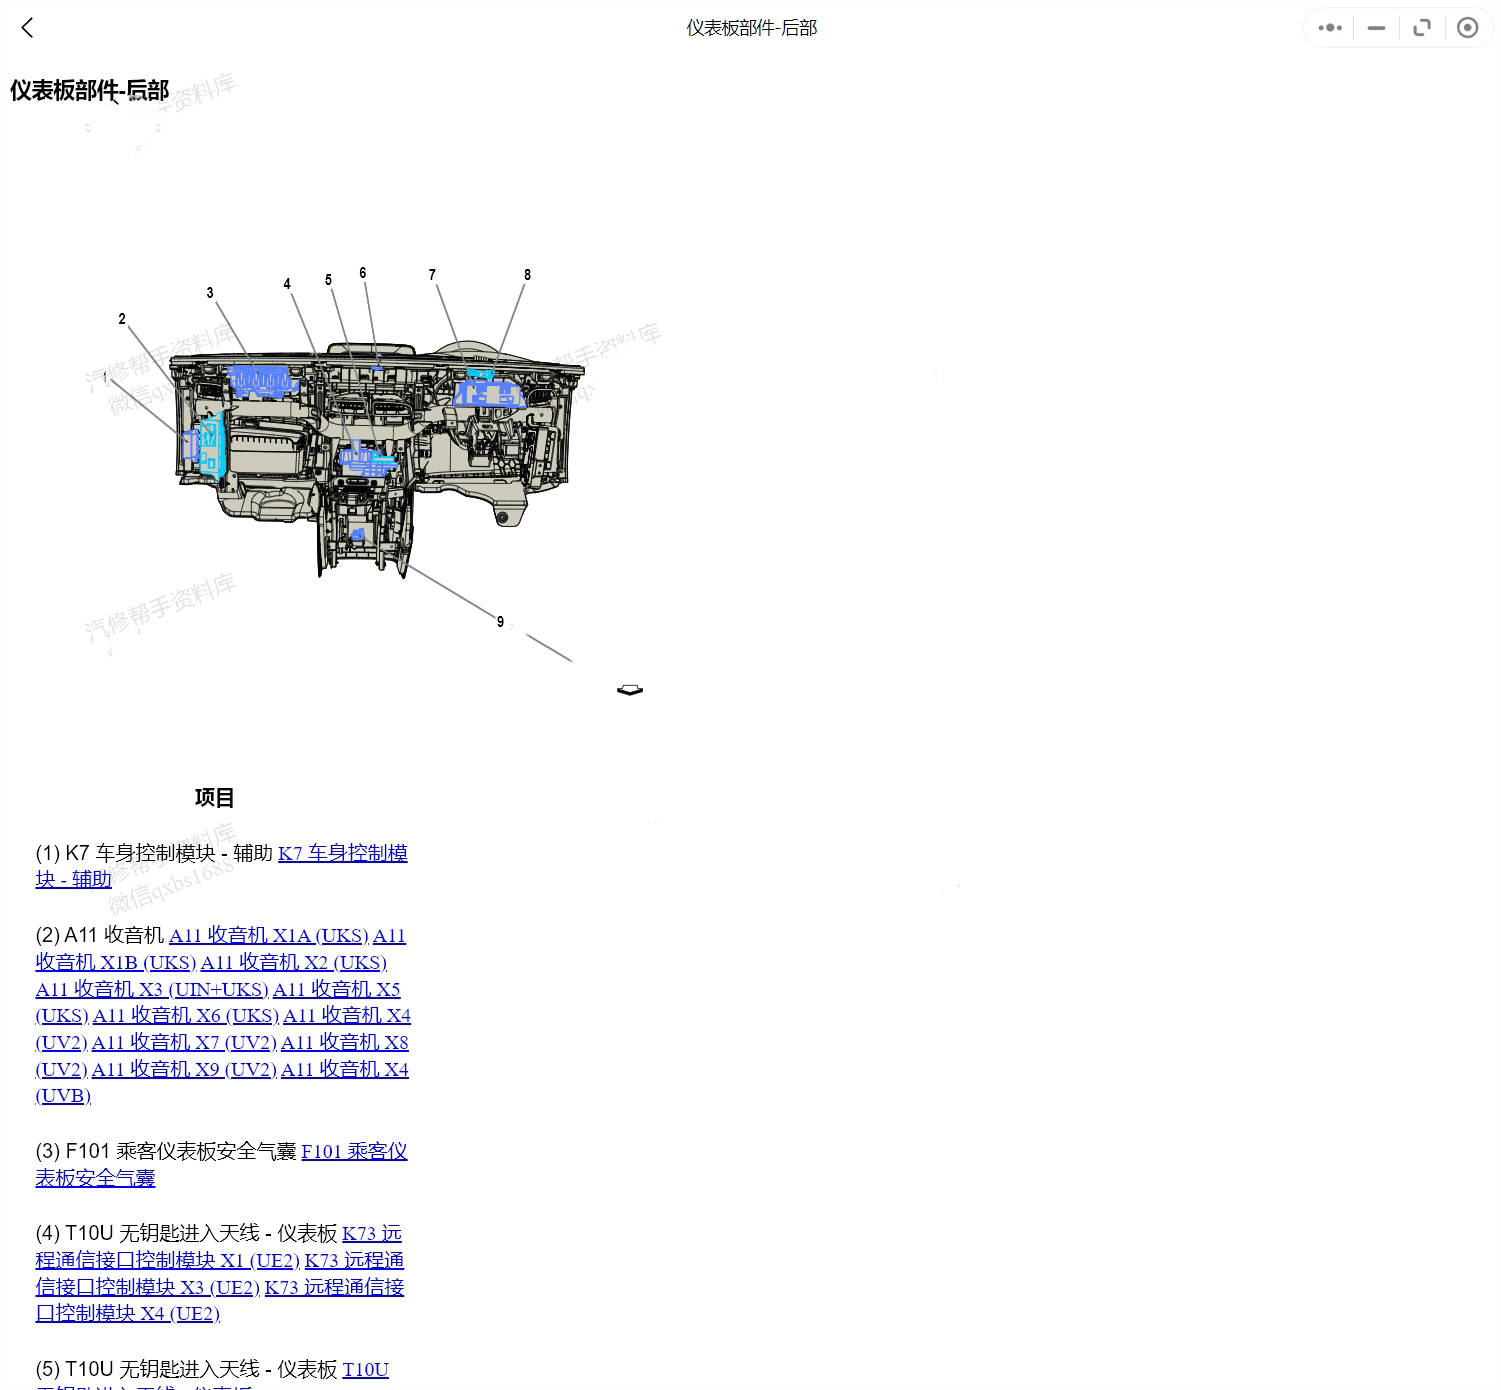Go back using the top-left arrow
The image size is (1501, 1390).
[27, 28]
